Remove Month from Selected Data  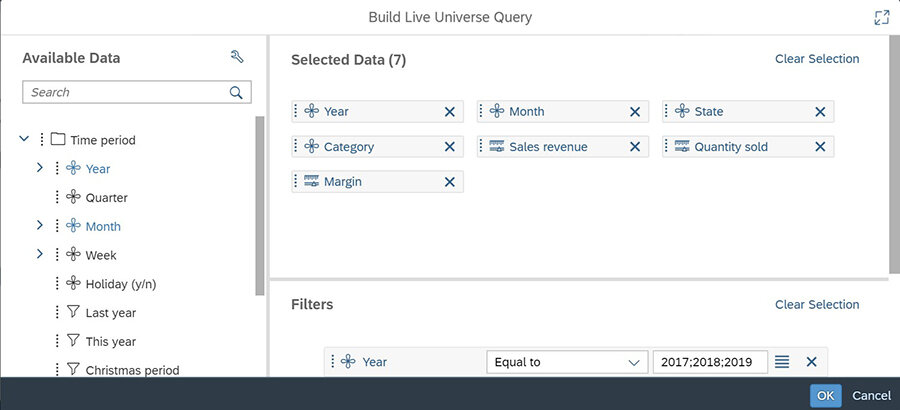635,111
